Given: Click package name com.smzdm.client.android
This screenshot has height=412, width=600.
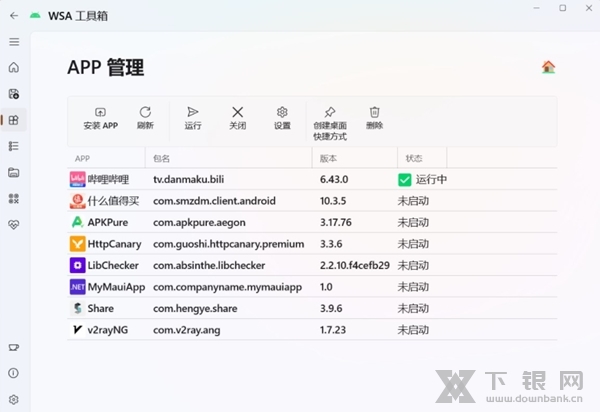Looking at the screenshot, I should click(214, 201).
